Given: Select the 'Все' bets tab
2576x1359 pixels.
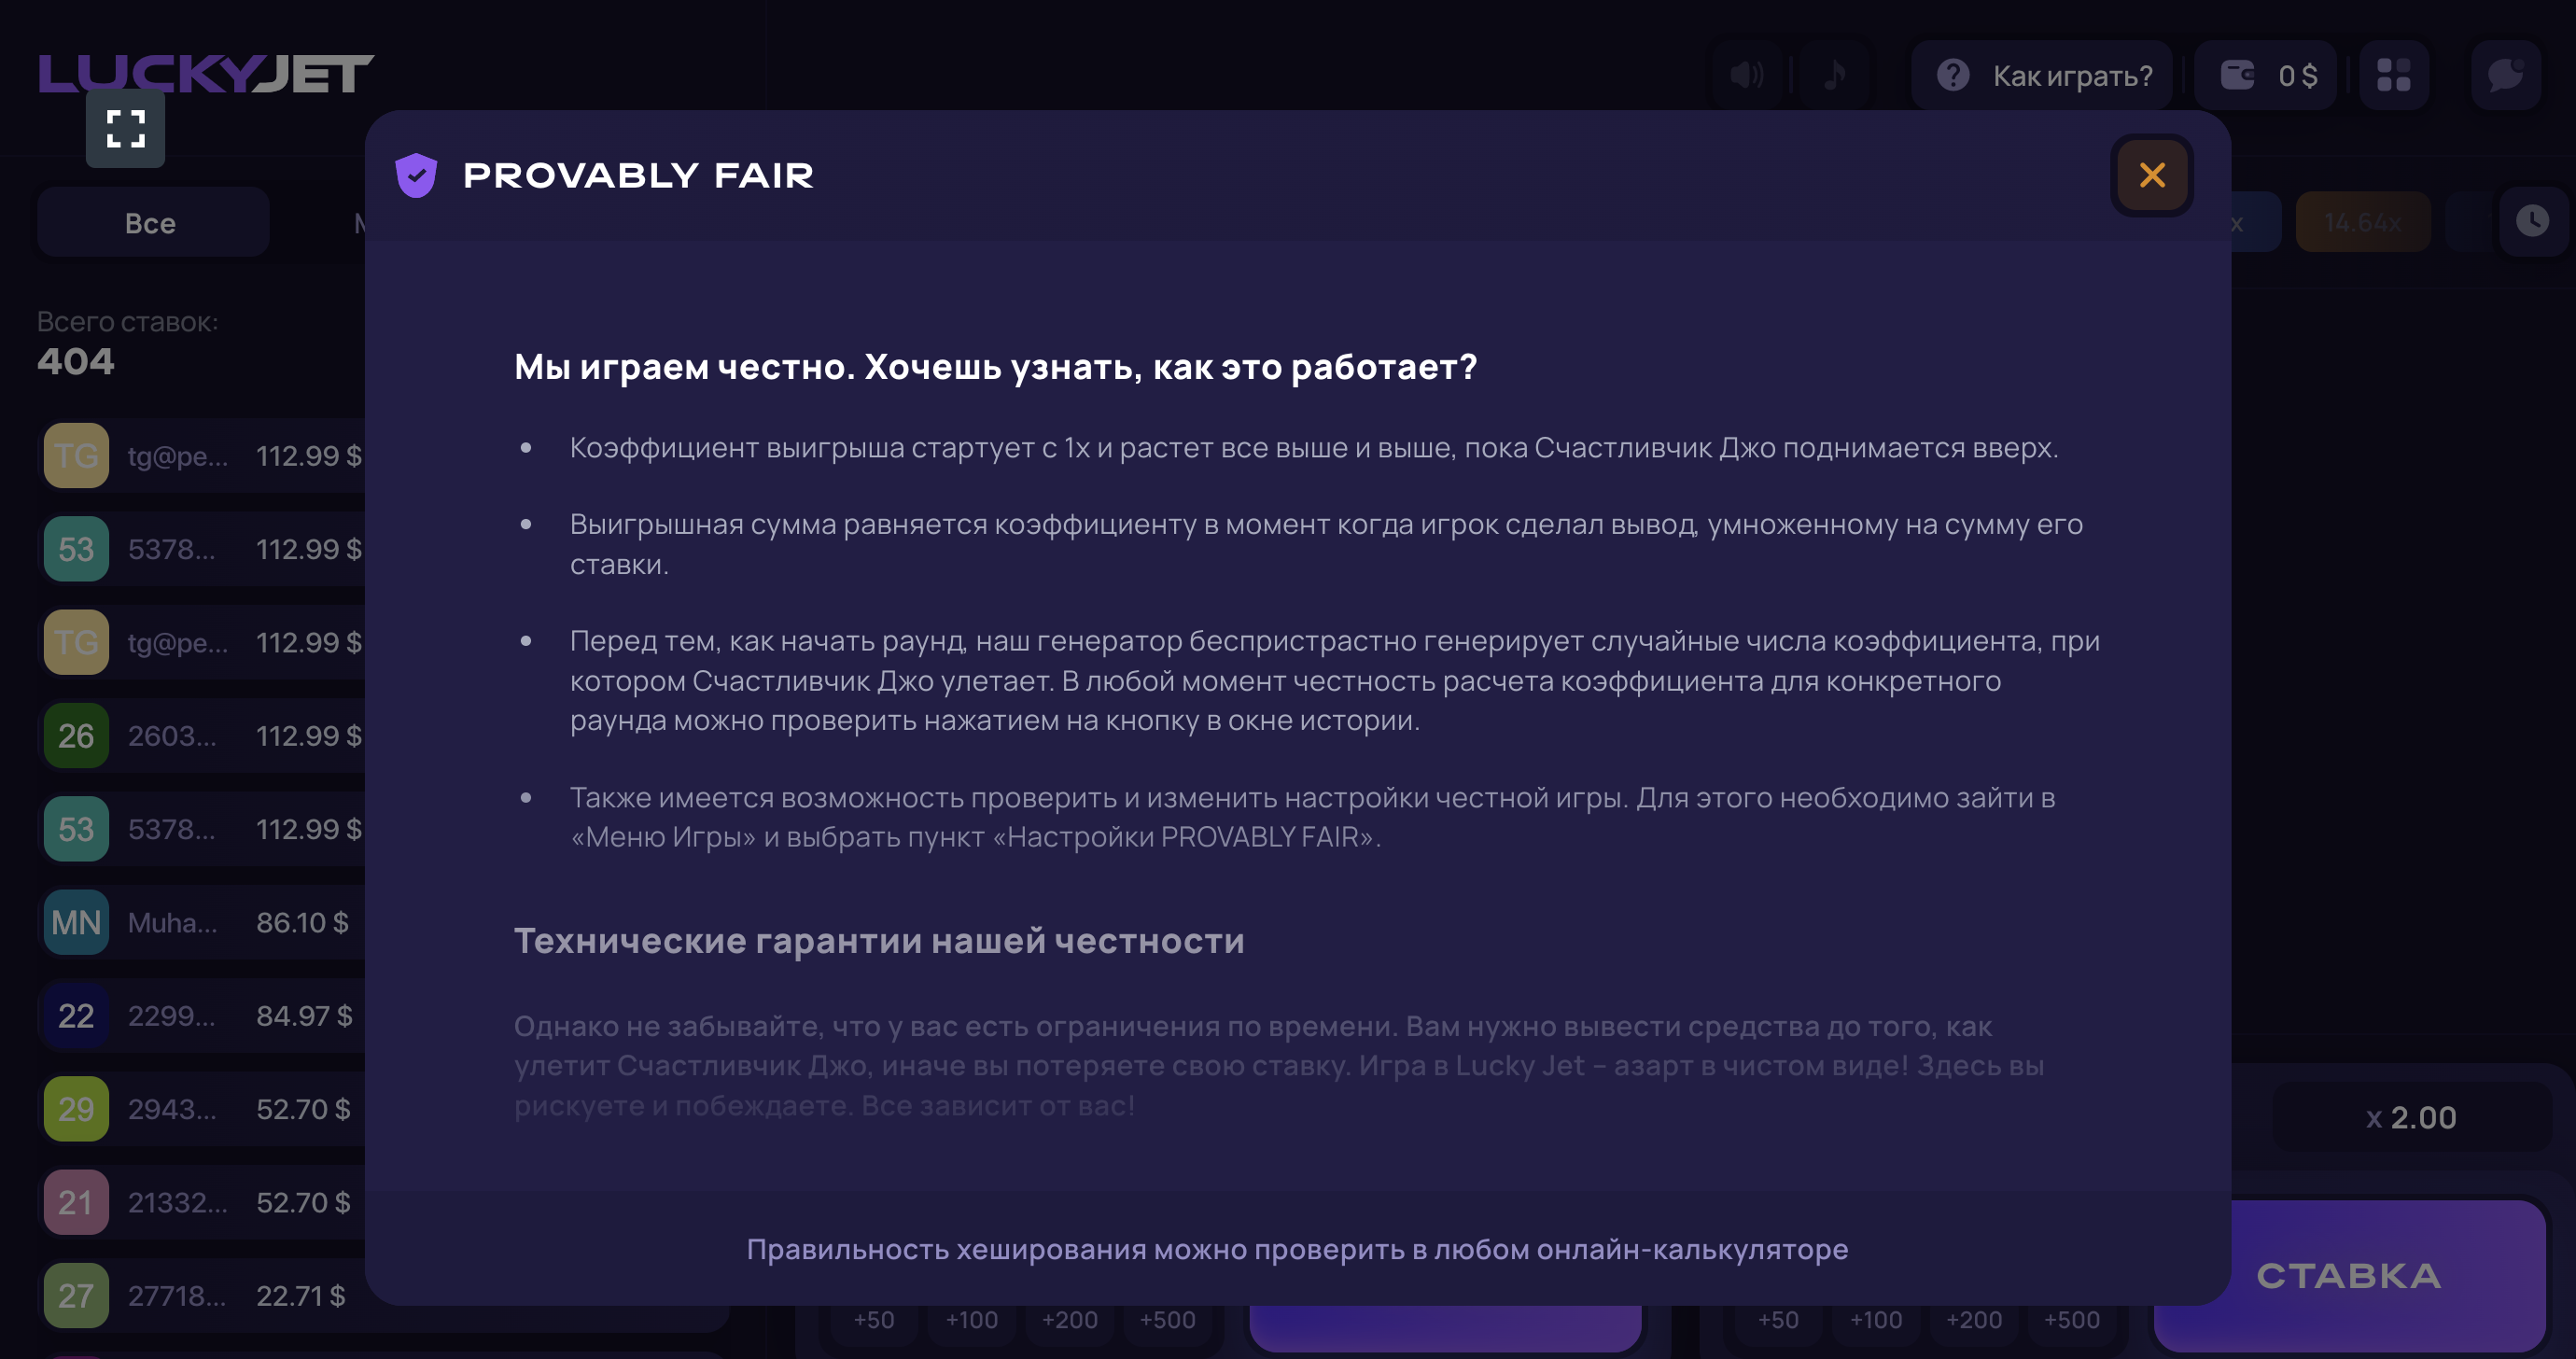Looking at the screenshot, I should click(x=151, y=222).
